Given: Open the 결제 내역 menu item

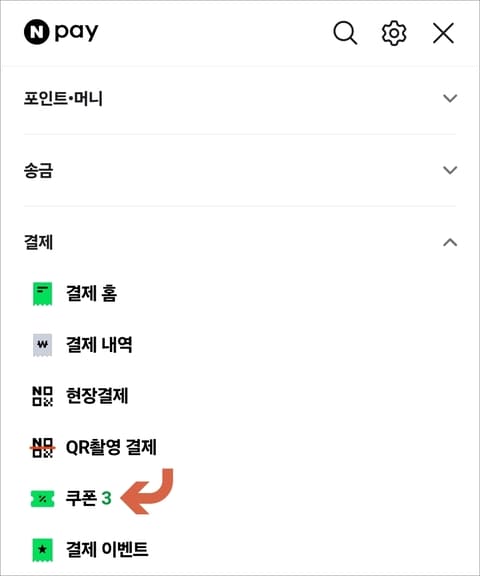Looking at the screenshot, I should pyautogui.click(x=99, y=345).
